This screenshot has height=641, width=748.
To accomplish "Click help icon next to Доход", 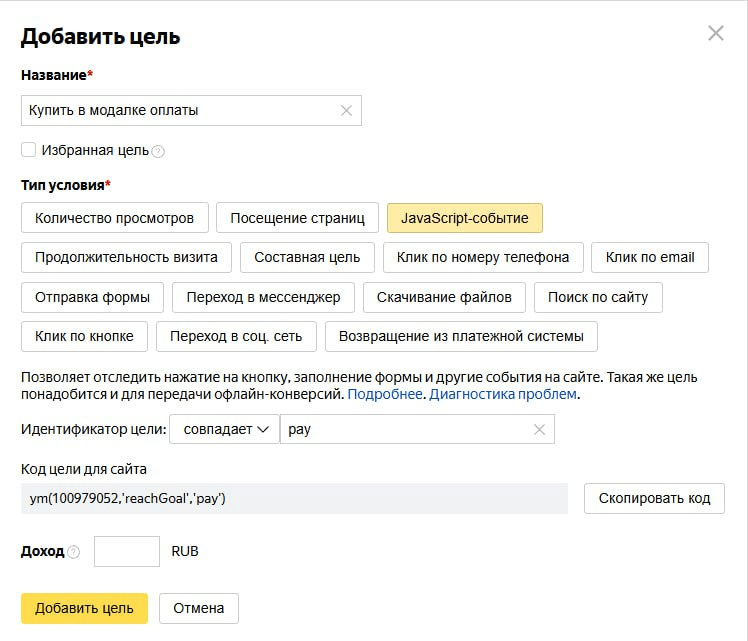I will click(x=74, y=552).
